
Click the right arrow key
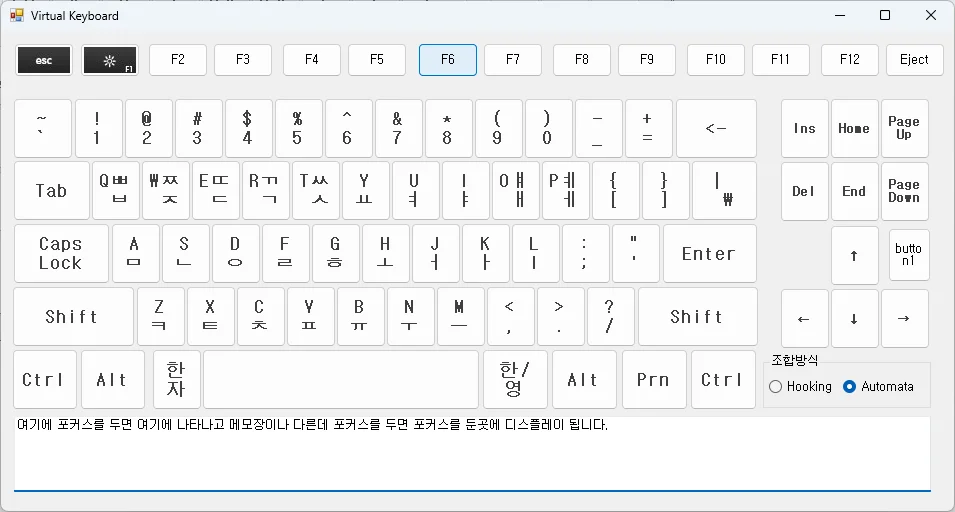click(904, 318)
